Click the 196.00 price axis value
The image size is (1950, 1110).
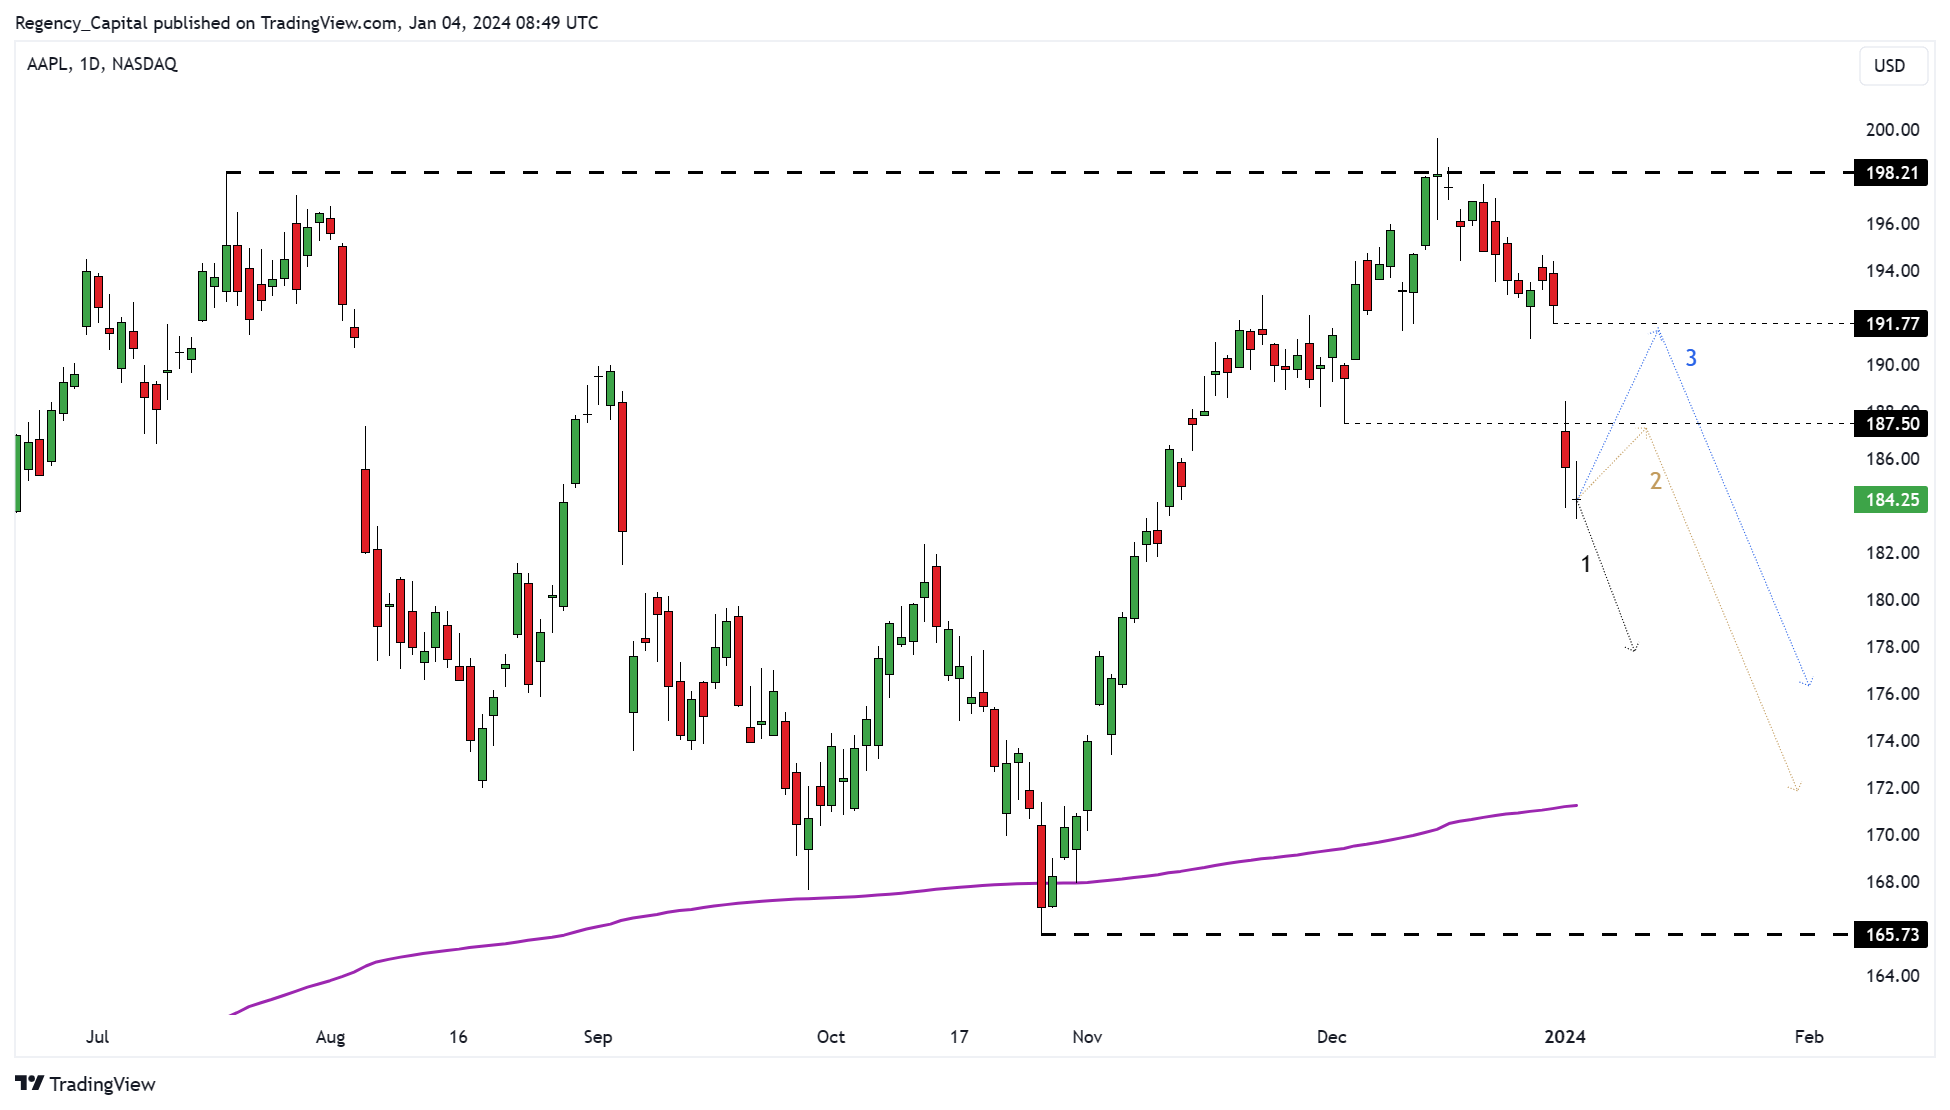[1892, 224]
